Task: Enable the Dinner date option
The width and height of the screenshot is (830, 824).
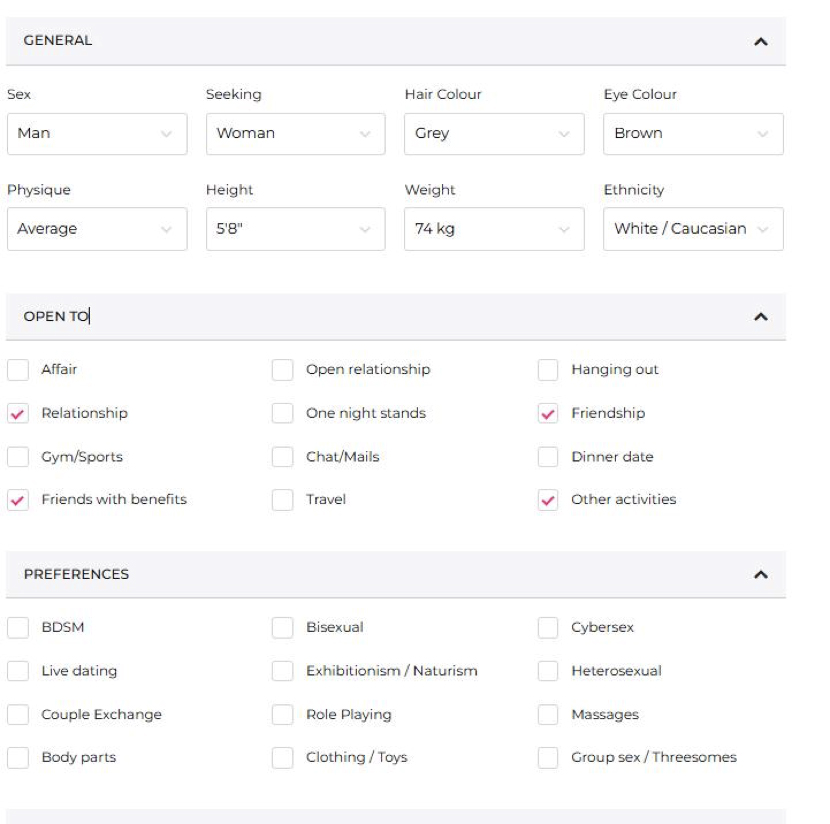Action: [x=548, y=458]
